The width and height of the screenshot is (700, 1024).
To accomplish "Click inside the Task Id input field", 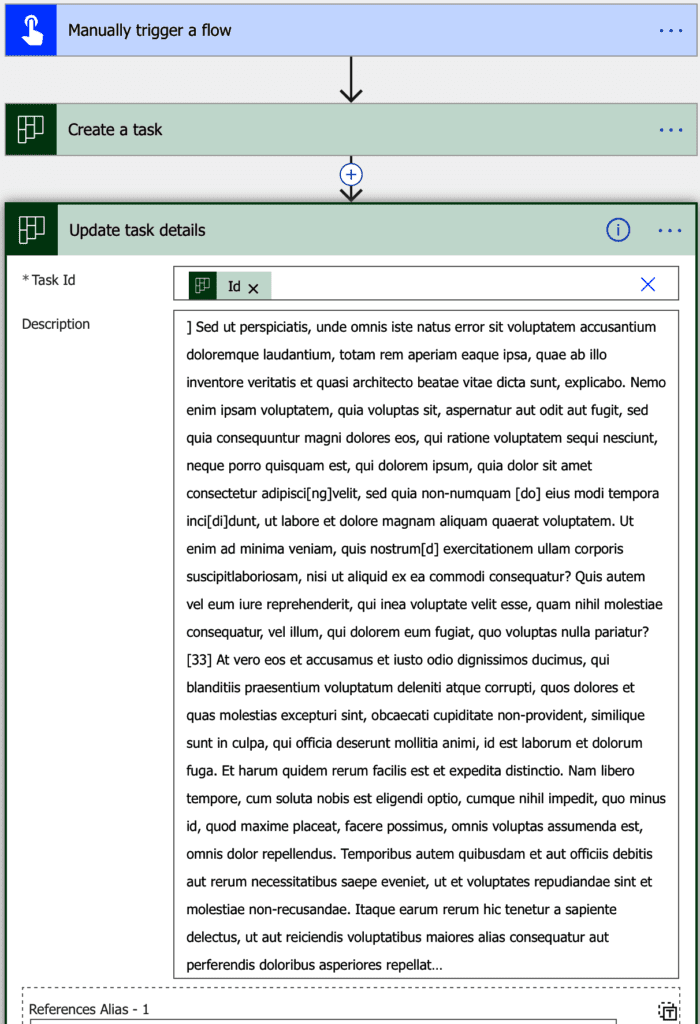I will tap(450, 285).
